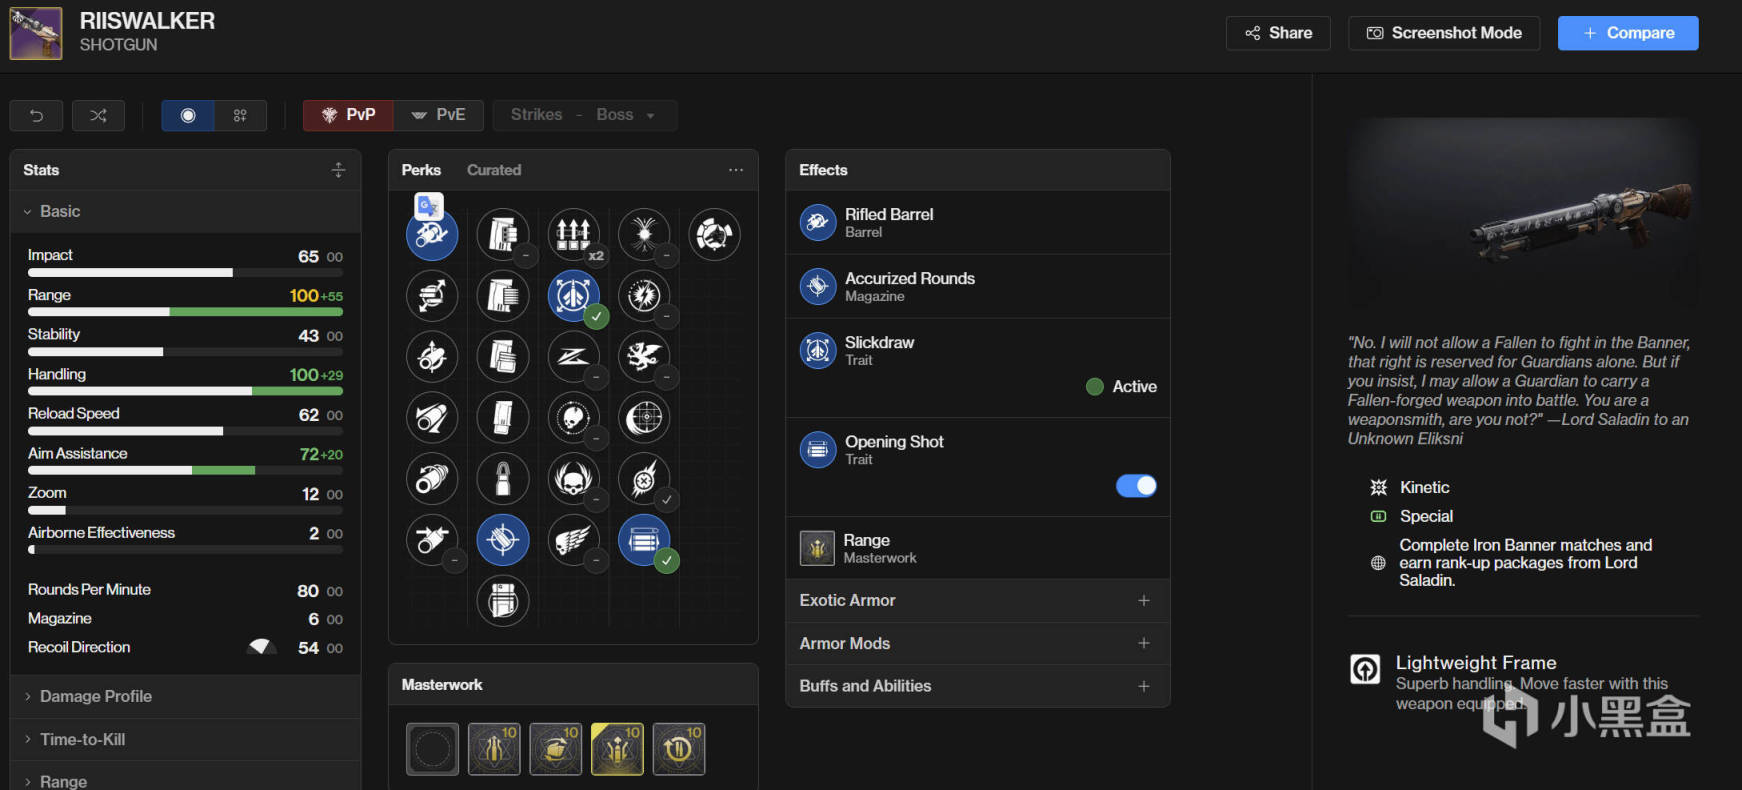Select the Slickdraw perk with green checkmark

pos(573,296)
